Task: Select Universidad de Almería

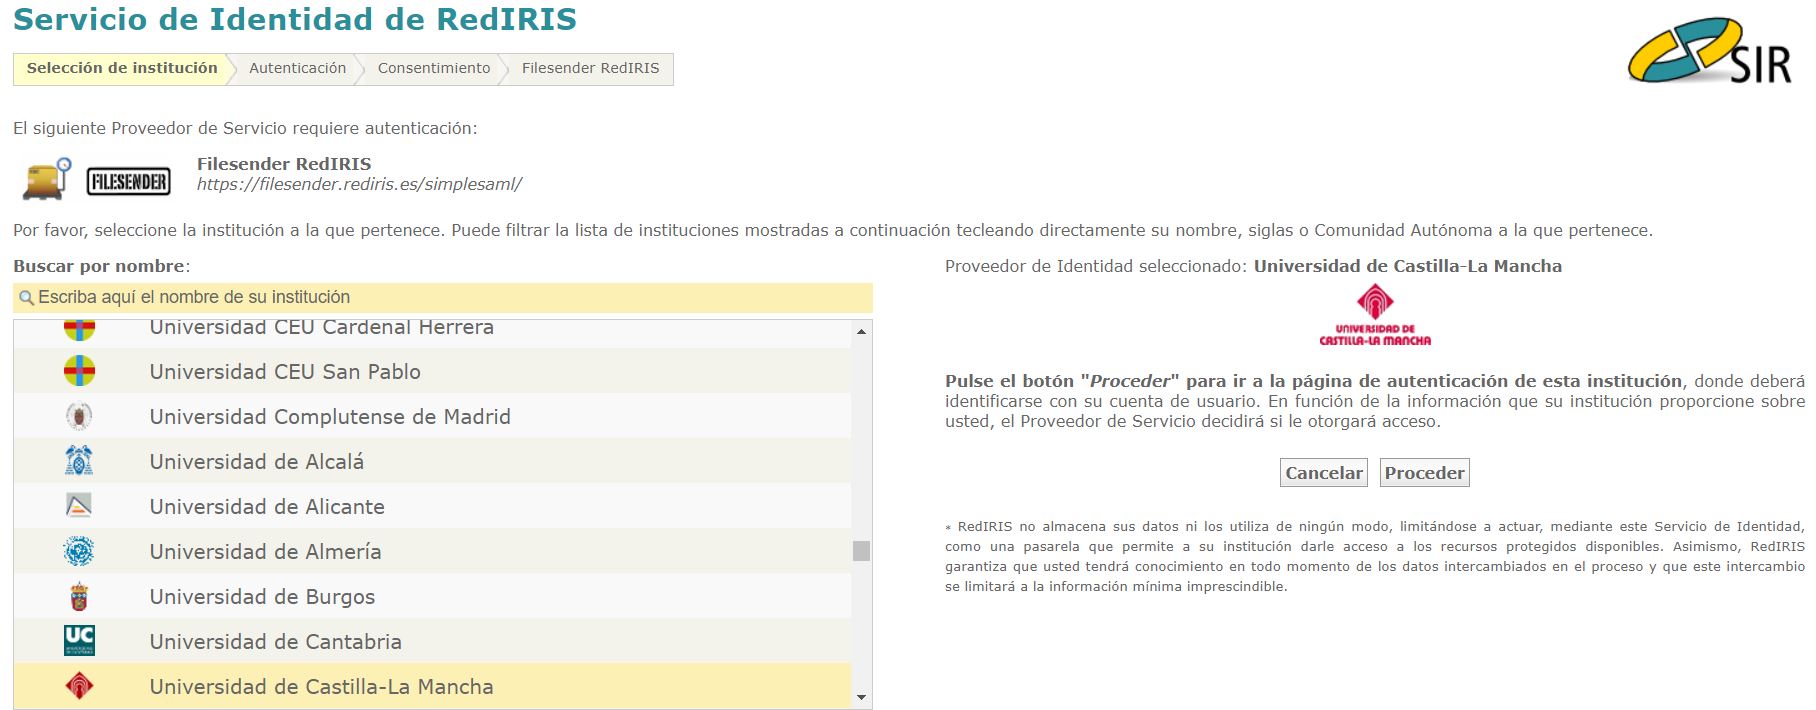Action: coord(432,551)
